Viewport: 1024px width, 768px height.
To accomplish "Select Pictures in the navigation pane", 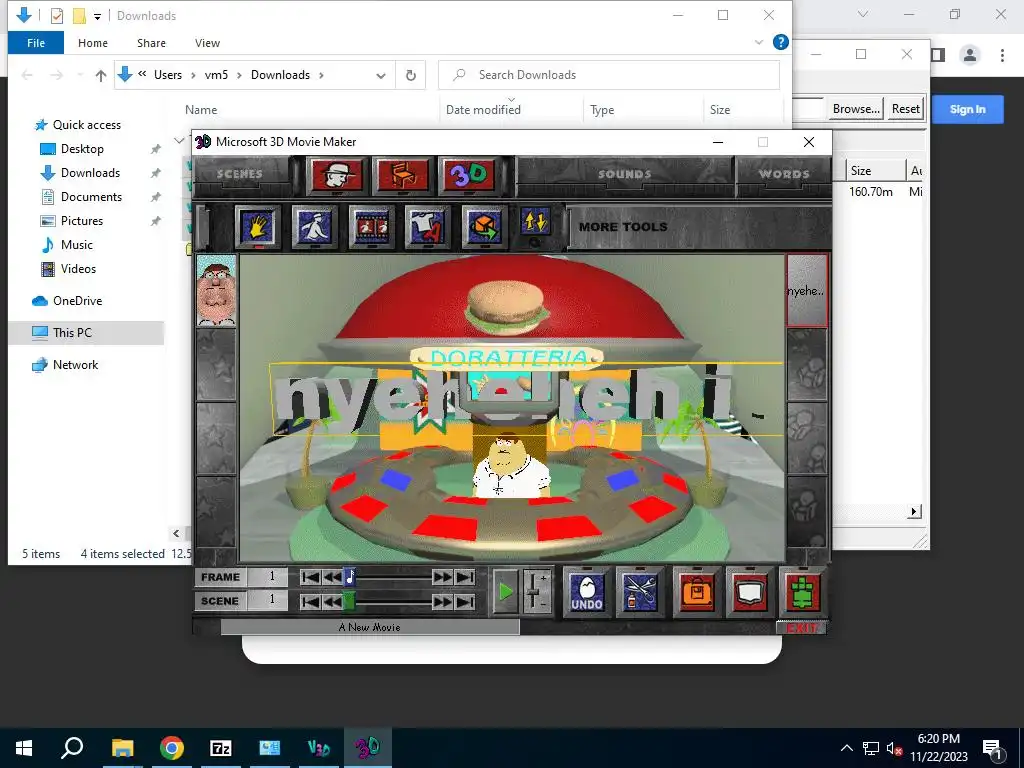I will tap(82, 221).
